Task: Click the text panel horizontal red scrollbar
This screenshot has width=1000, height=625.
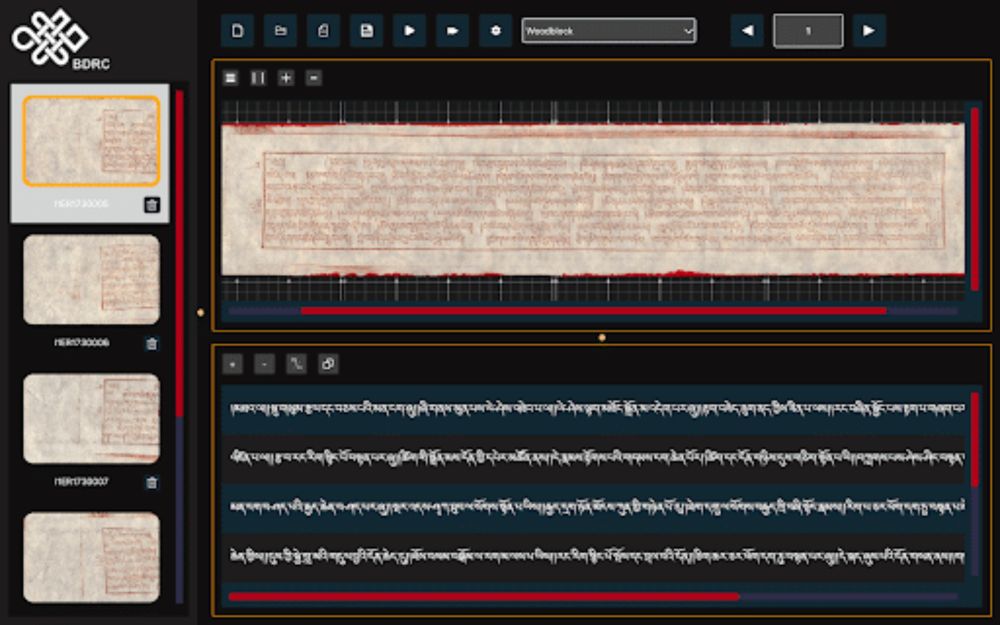Action: [483, 597]
